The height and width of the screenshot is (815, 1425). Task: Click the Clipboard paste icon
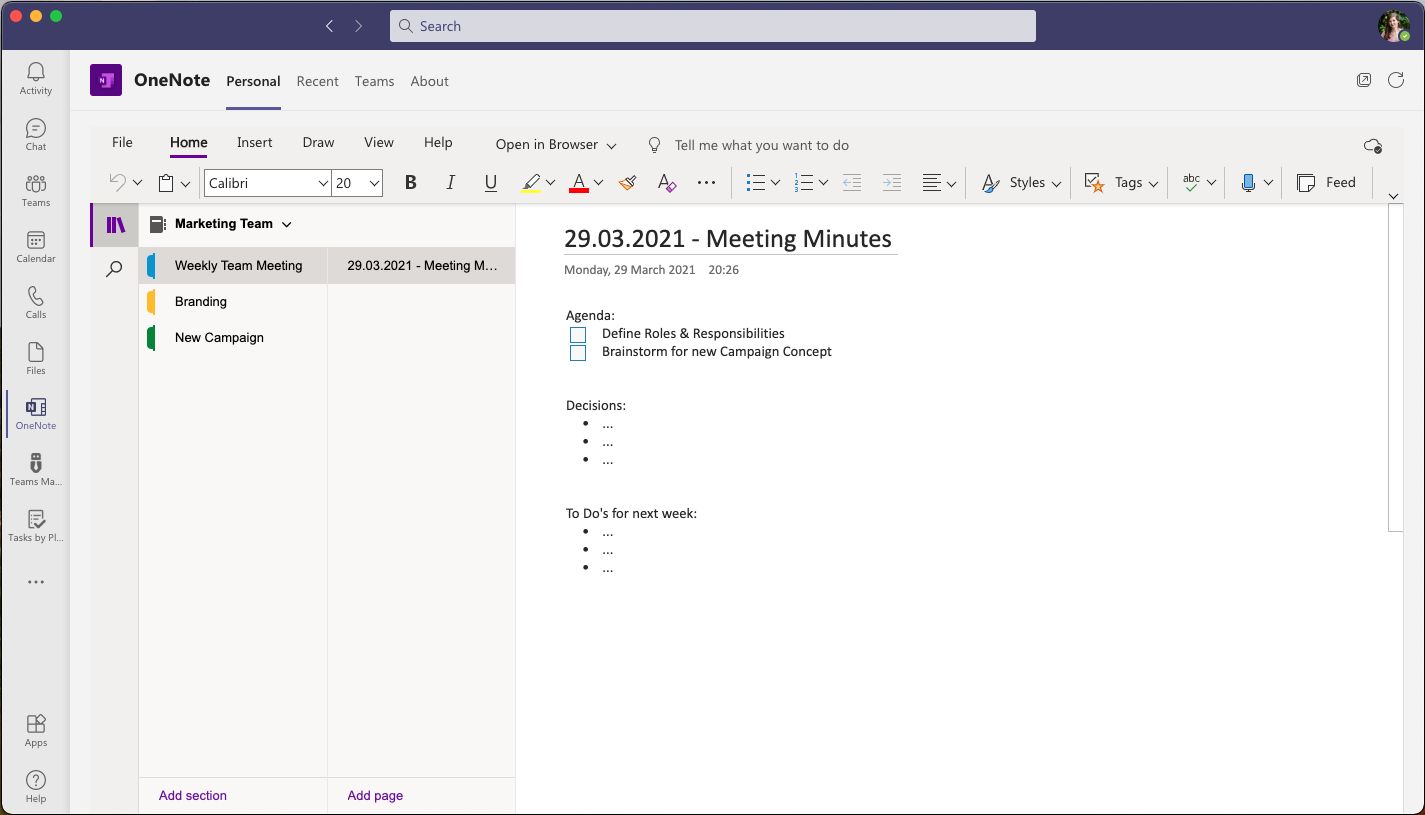(x=166, y=183)
